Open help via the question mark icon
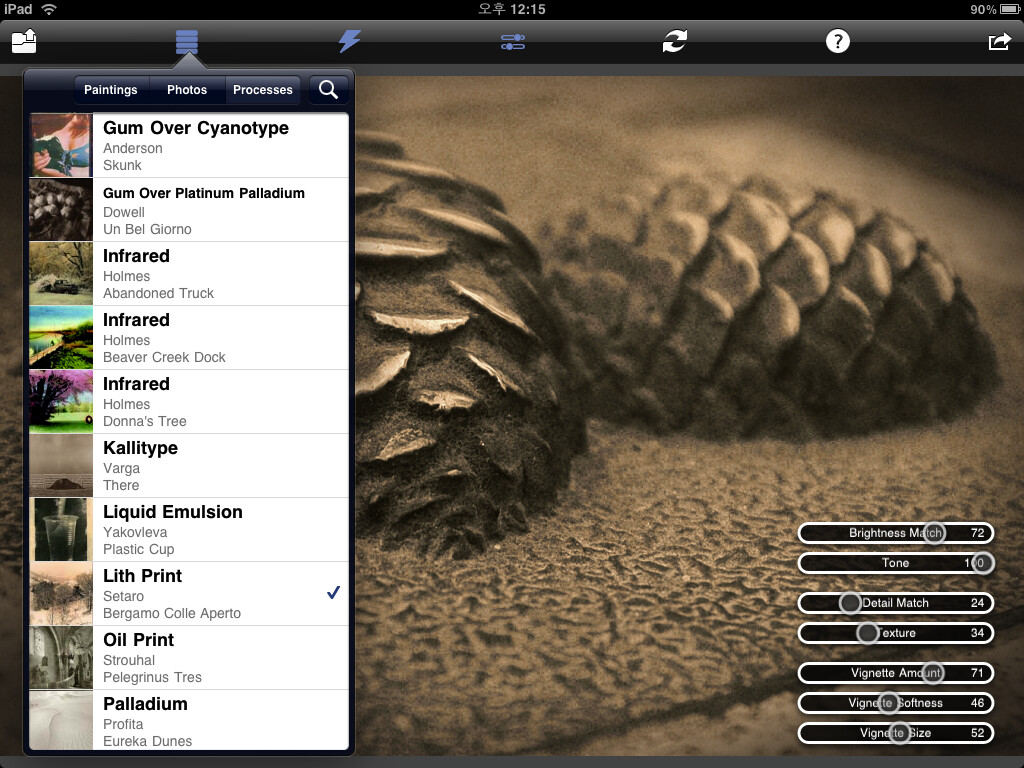The height and width of the screenshot is (768, 1024). click(837, 41)
